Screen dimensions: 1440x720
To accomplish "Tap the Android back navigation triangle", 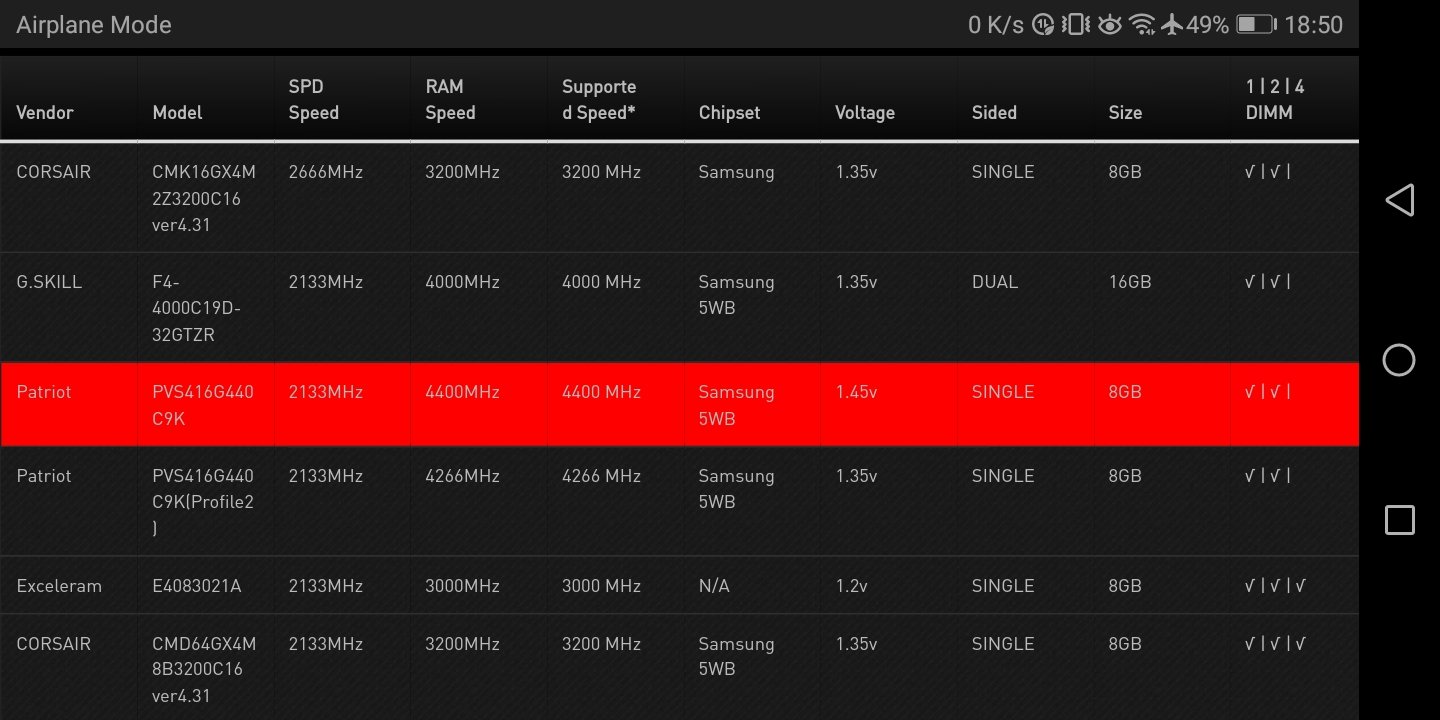I will coord(1399,200).
